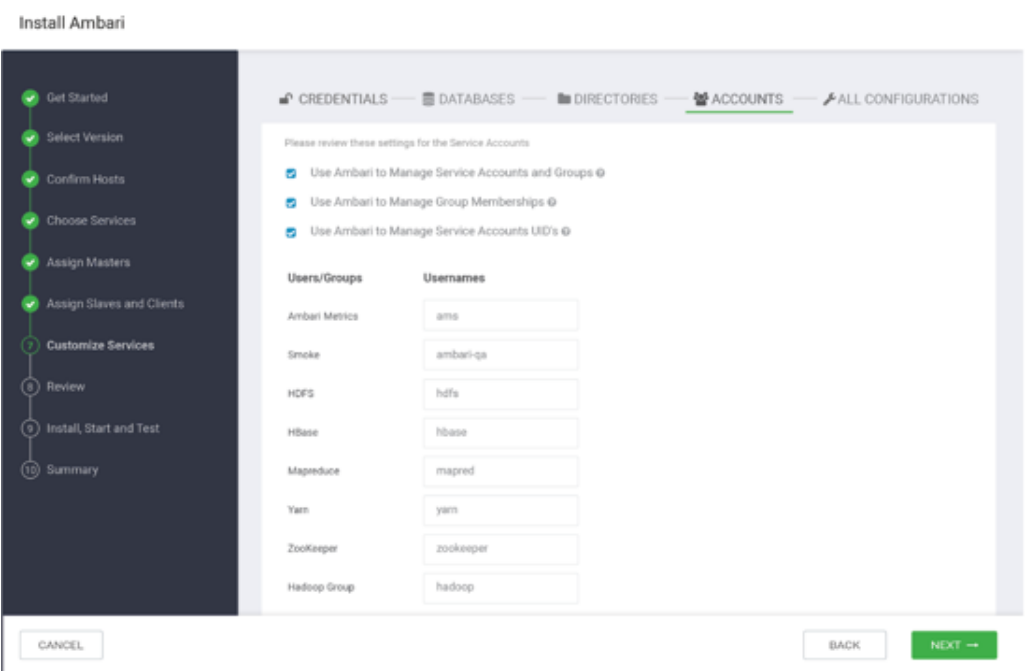Click the Back button
The height and width of the screenshot is (671, 1026).
(x=845, y=645)
